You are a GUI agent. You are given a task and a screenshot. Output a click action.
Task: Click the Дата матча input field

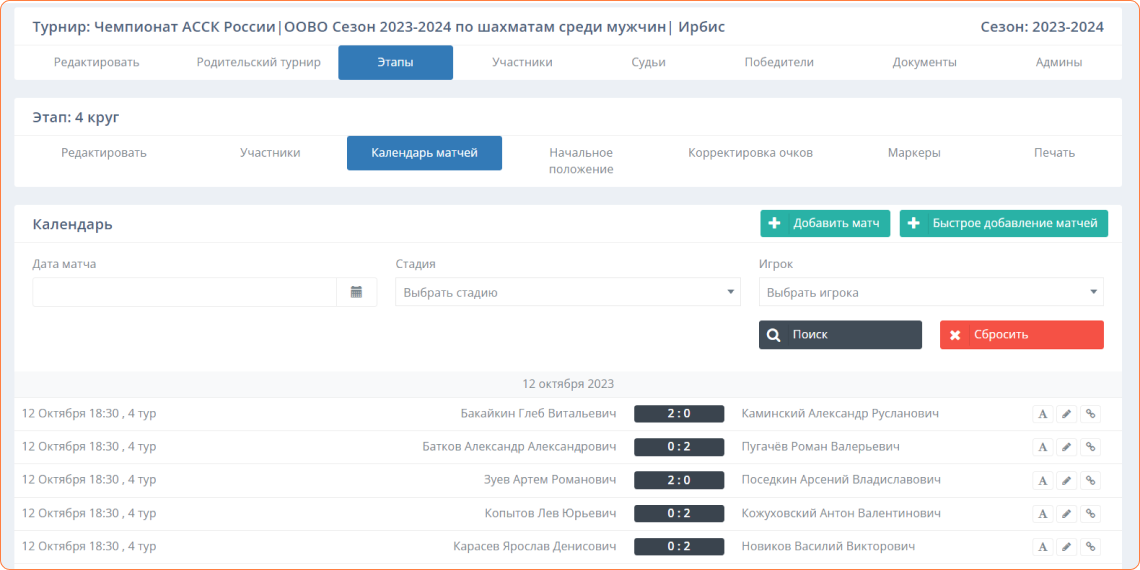pos(185,292)
